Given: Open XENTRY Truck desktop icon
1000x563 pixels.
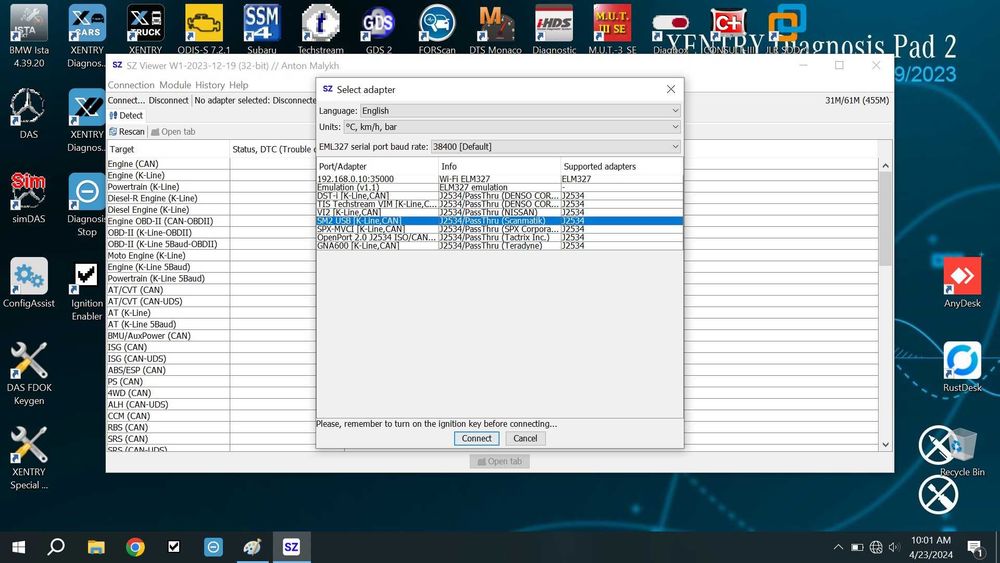Looking at the screenshot, I should 145,29.
